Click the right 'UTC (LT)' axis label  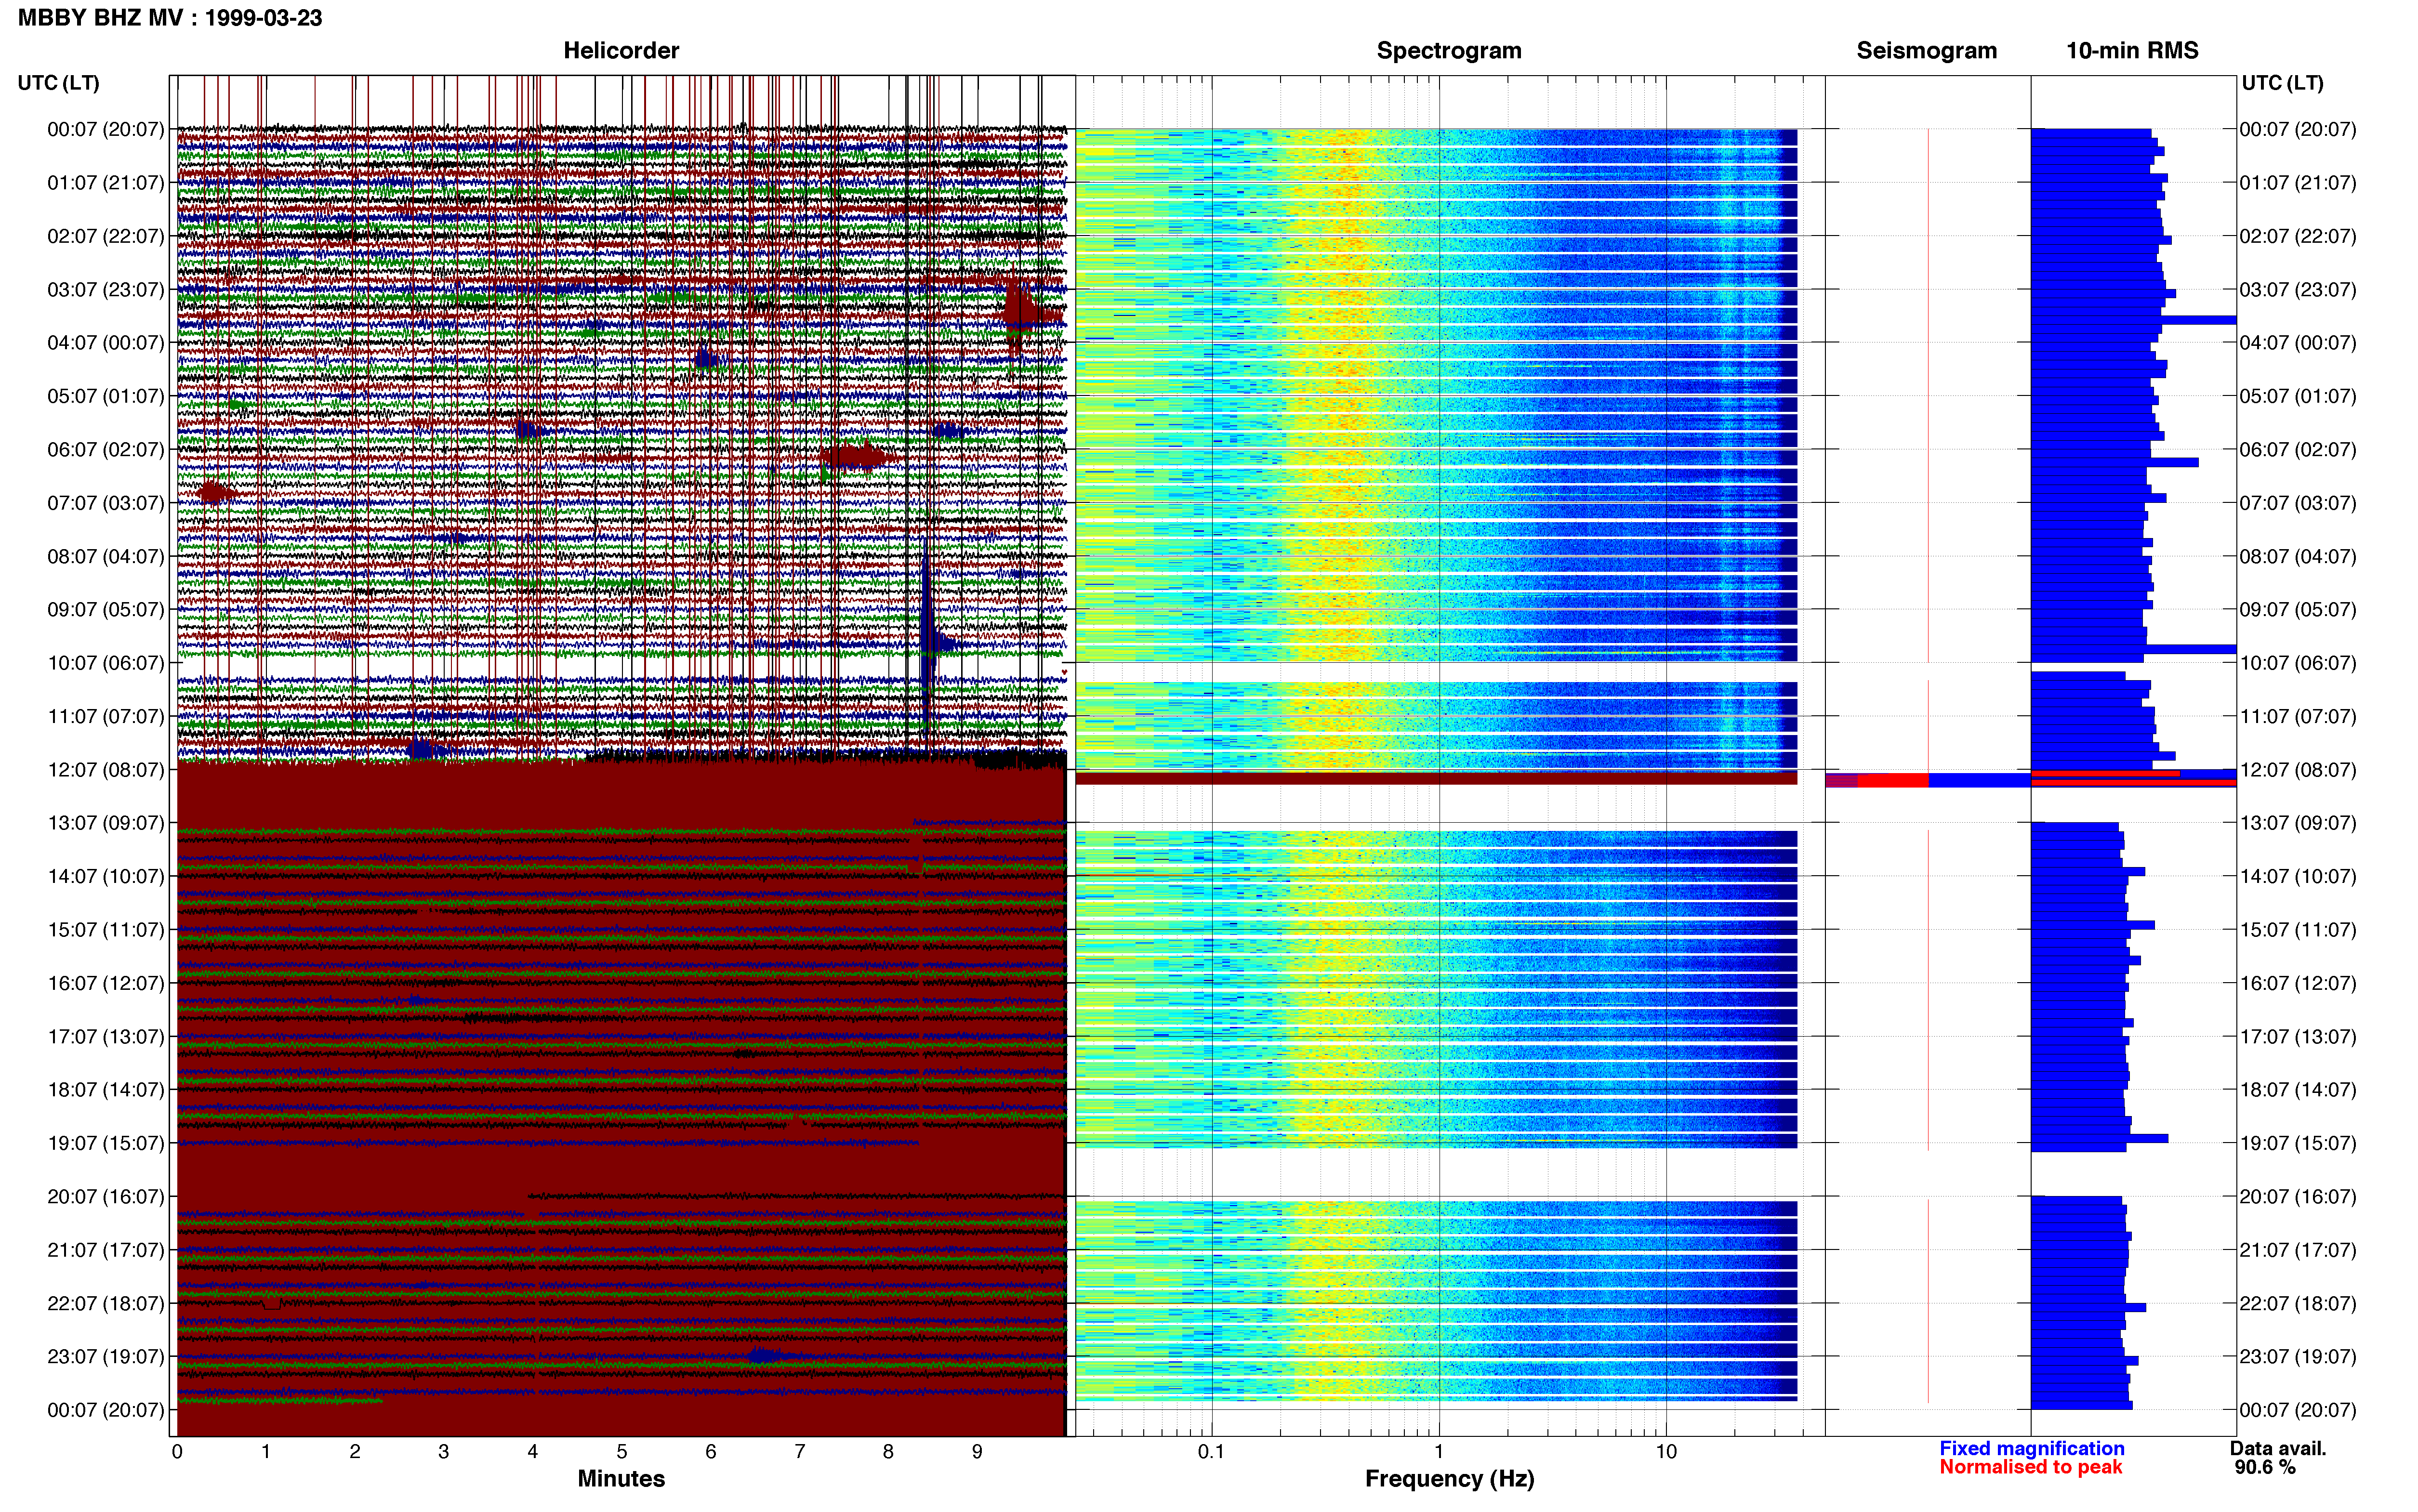2282,83
